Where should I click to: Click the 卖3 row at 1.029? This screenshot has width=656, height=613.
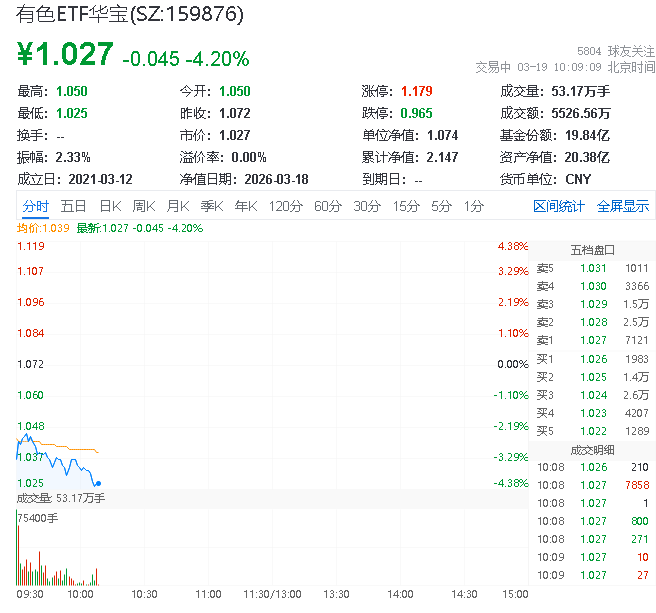point(592,304)
